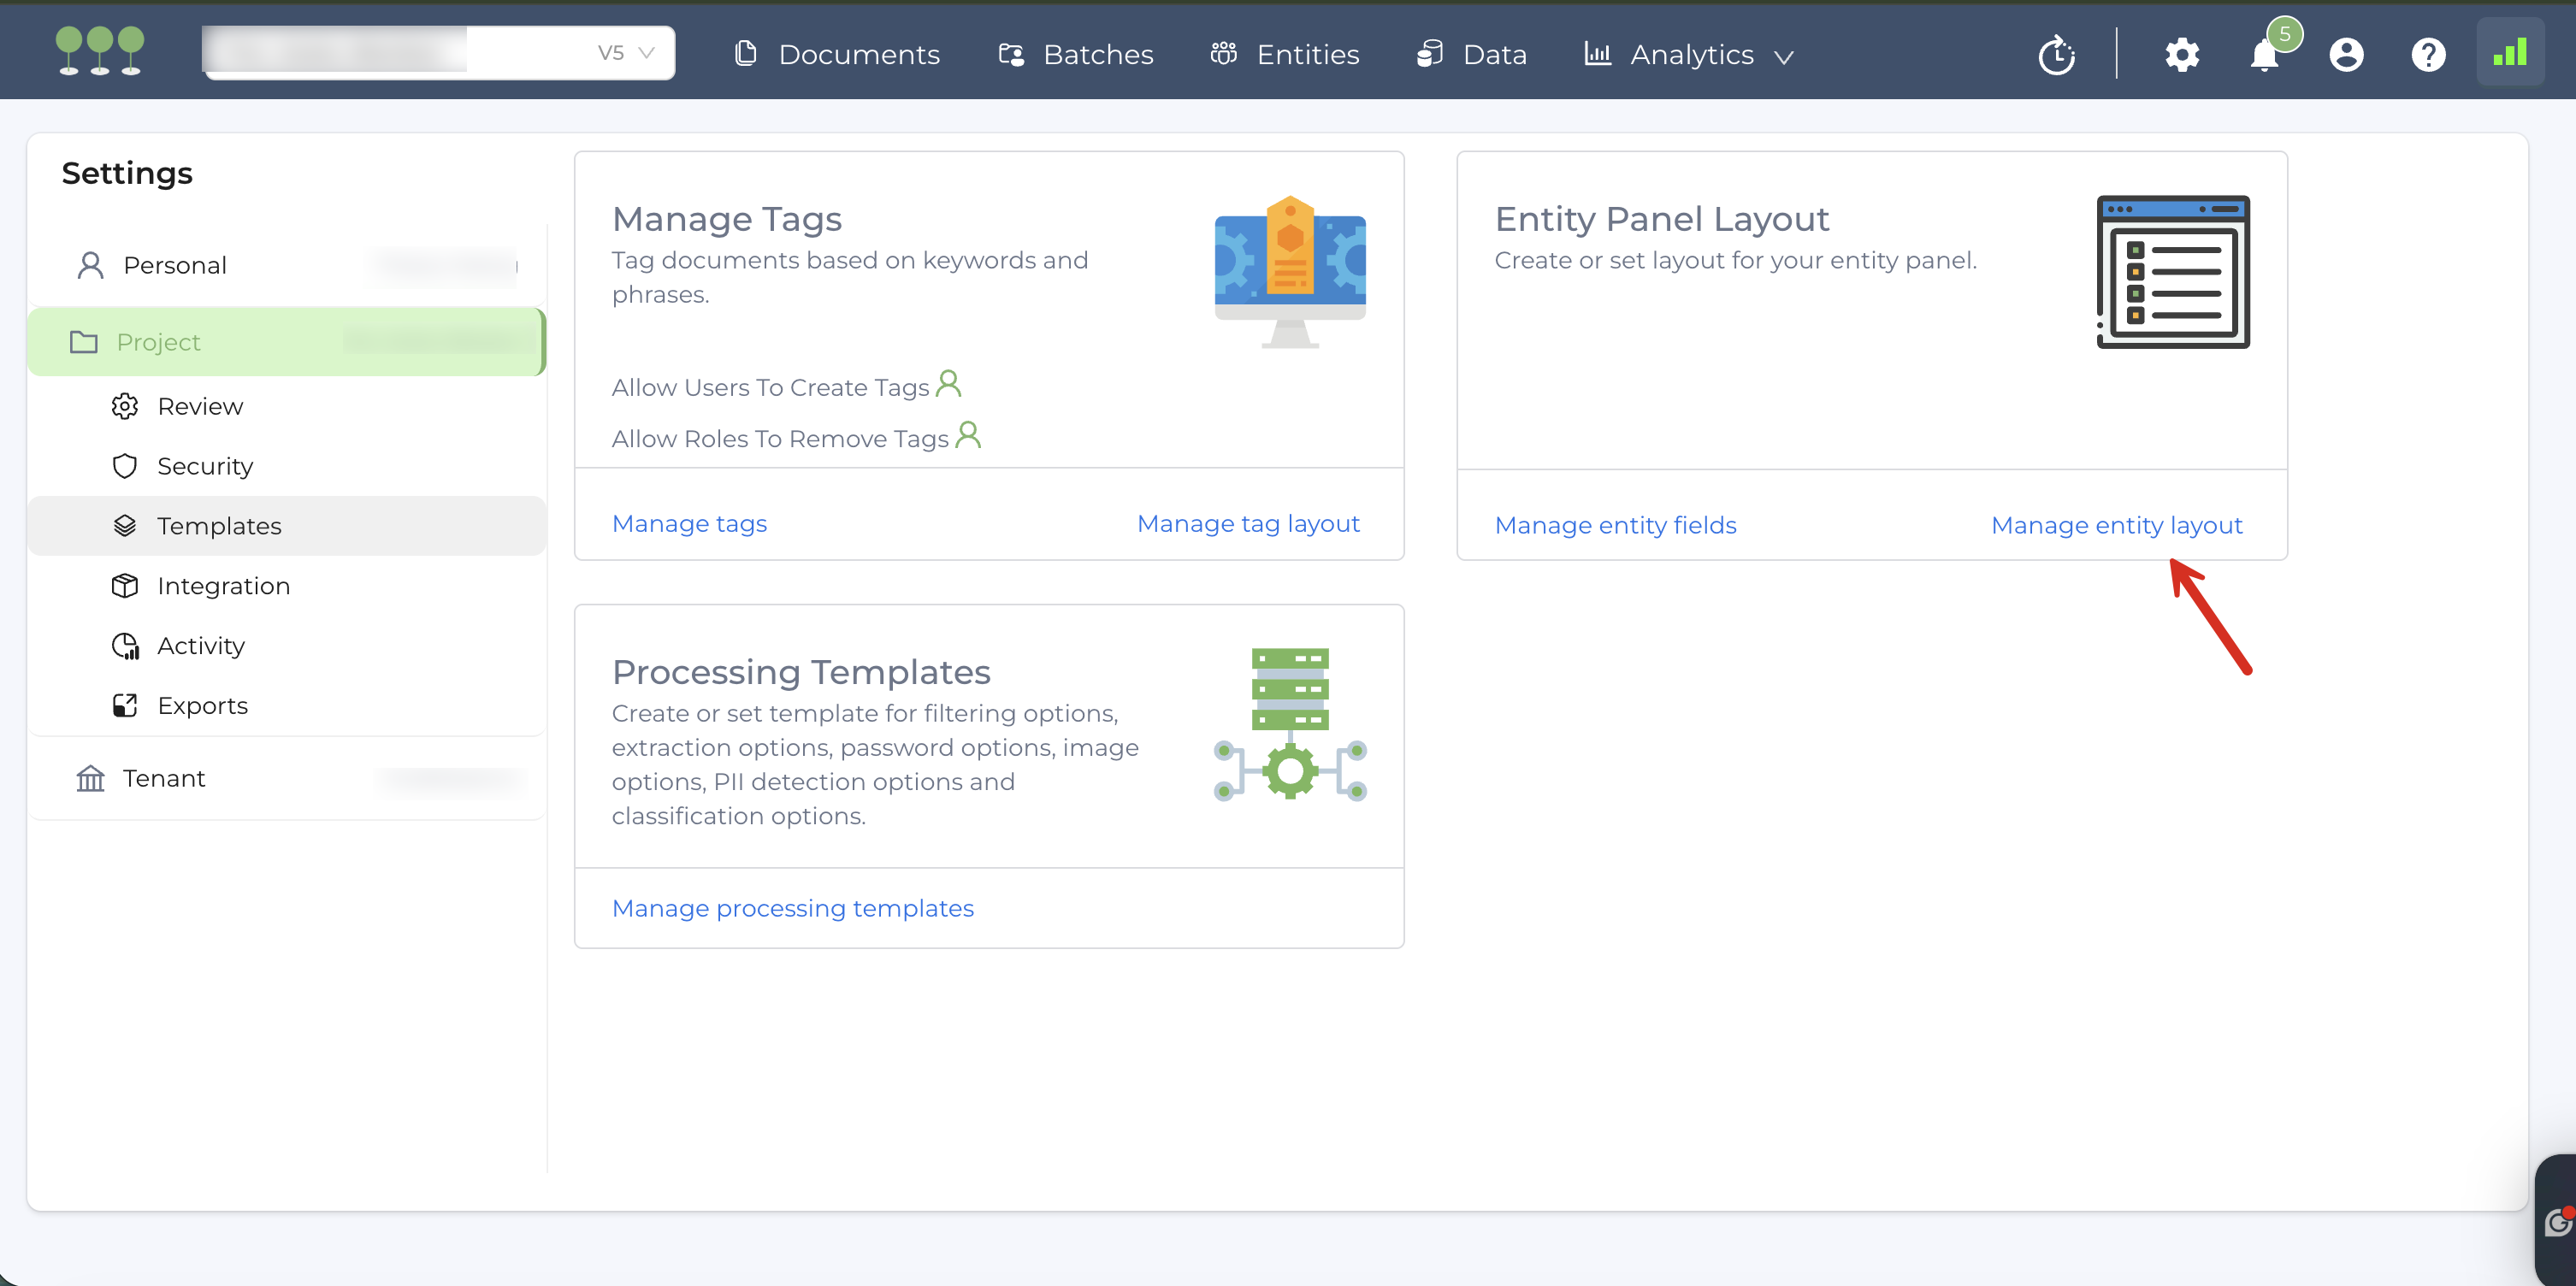Viewport: 2576px width, 1286px height.
Task: Open the help question mark icon
Action: tap(2428, 54)
